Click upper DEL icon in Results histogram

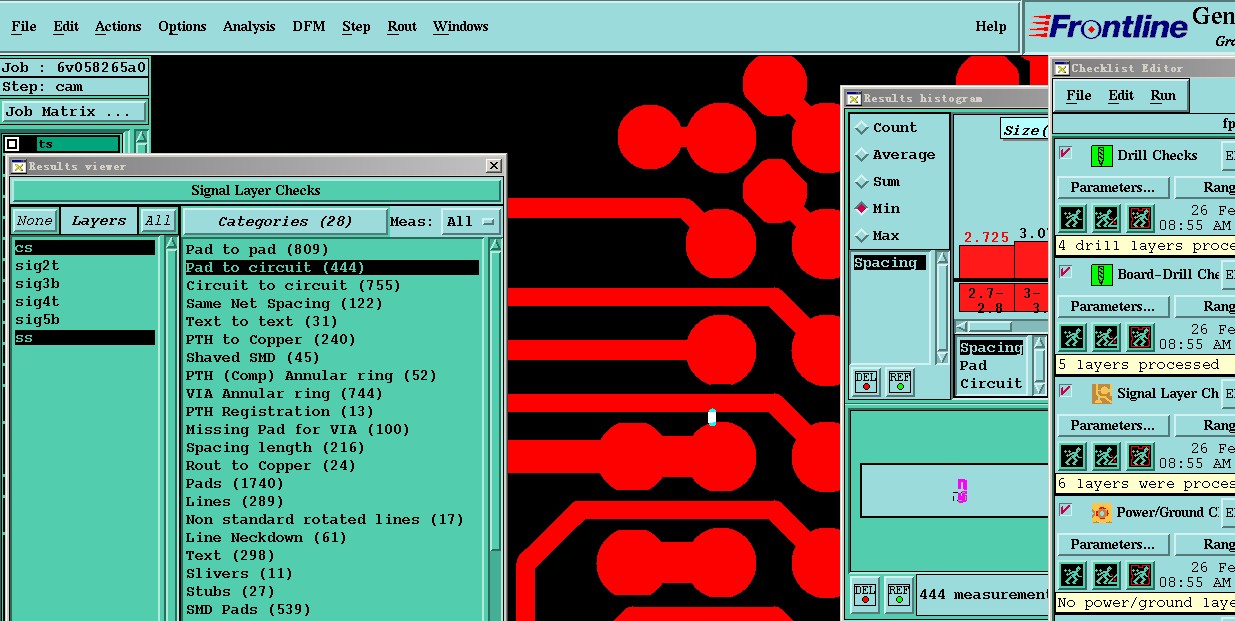pos(866,382)
